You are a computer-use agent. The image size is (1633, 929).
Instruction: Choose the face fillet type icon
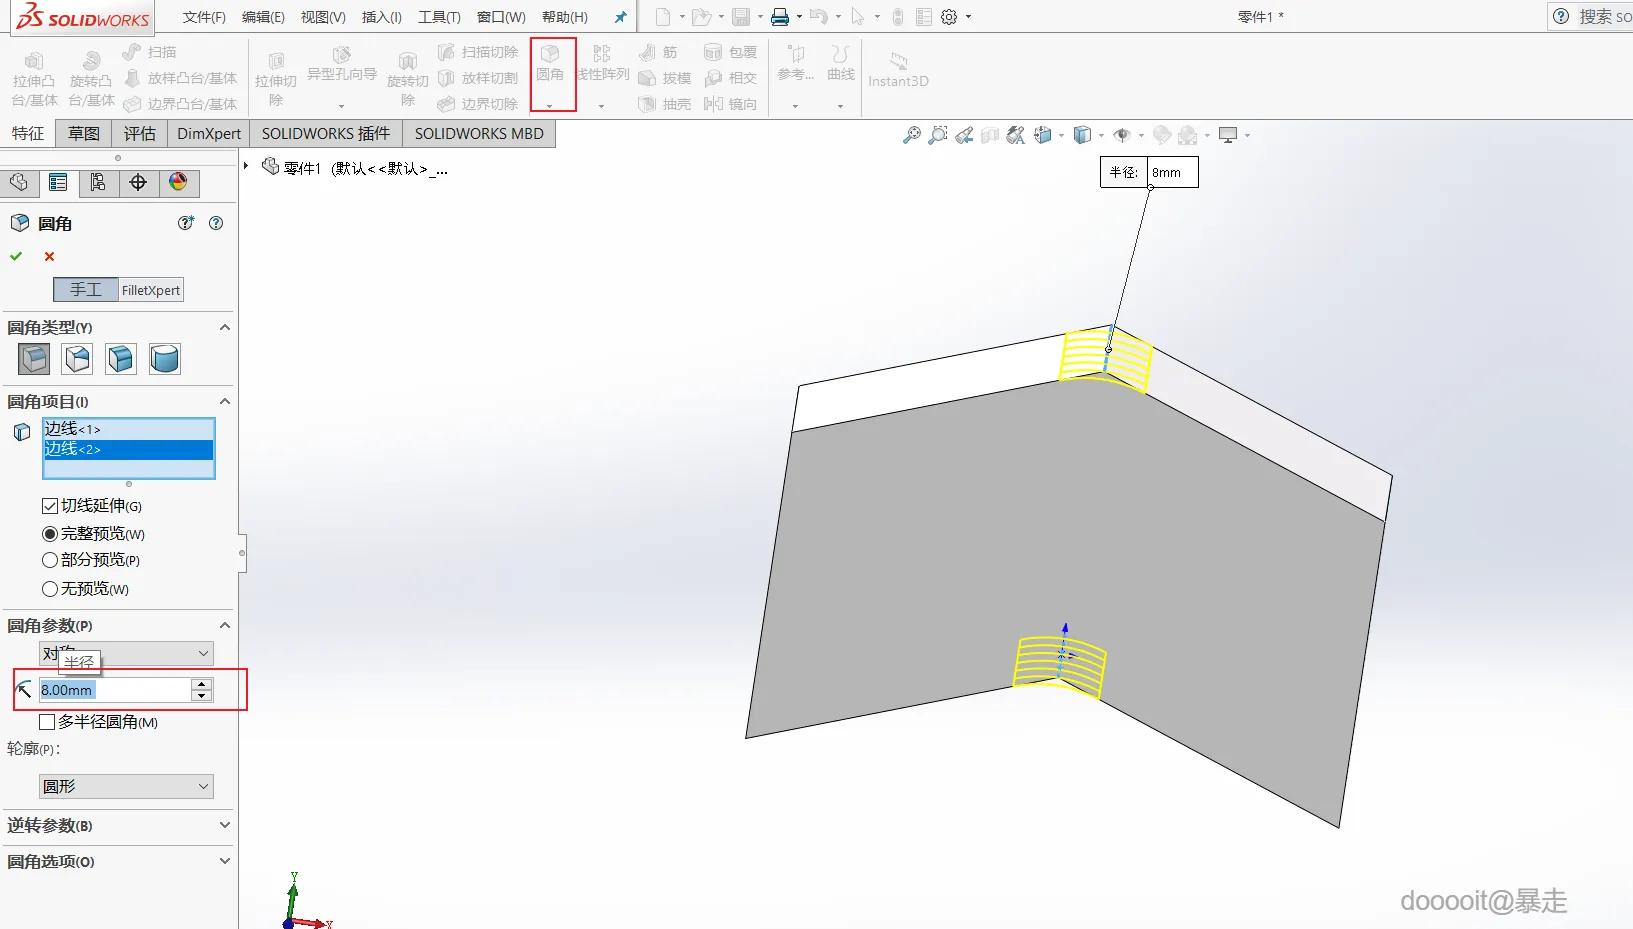point(121,359)
